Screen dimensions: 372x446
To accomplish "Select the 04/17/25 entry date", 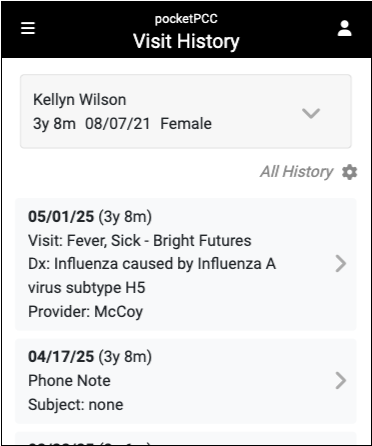I will tap(61, 356).
